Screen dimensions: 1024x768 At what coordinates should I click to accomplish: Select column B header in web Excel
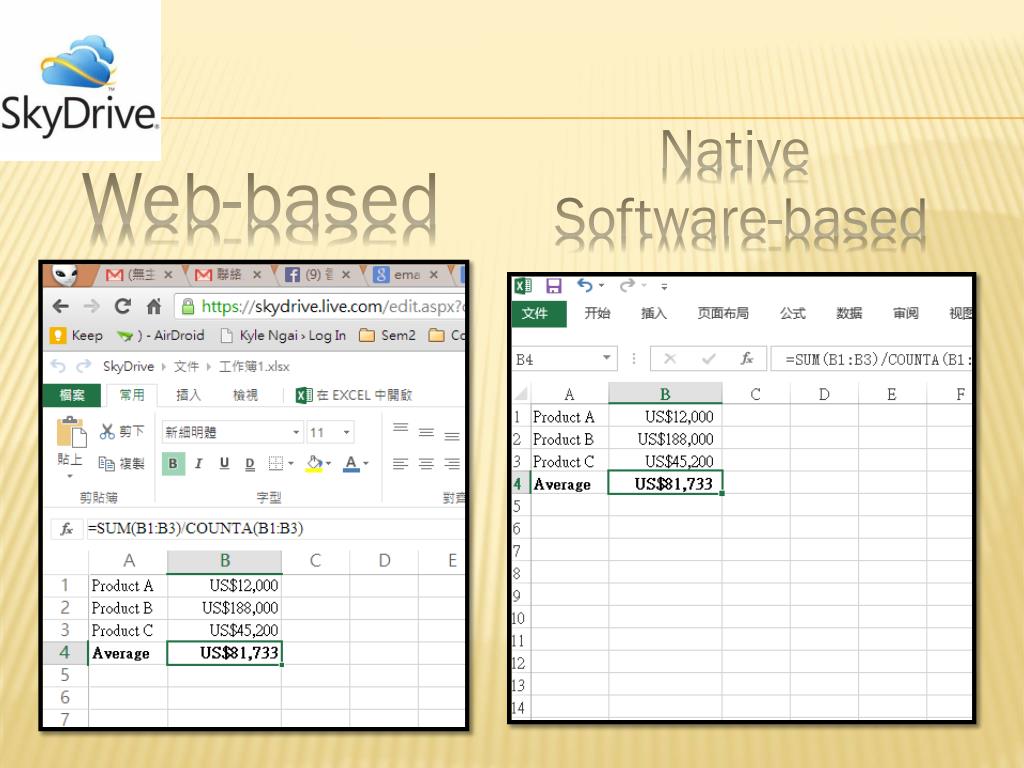(x=225, y=561)
